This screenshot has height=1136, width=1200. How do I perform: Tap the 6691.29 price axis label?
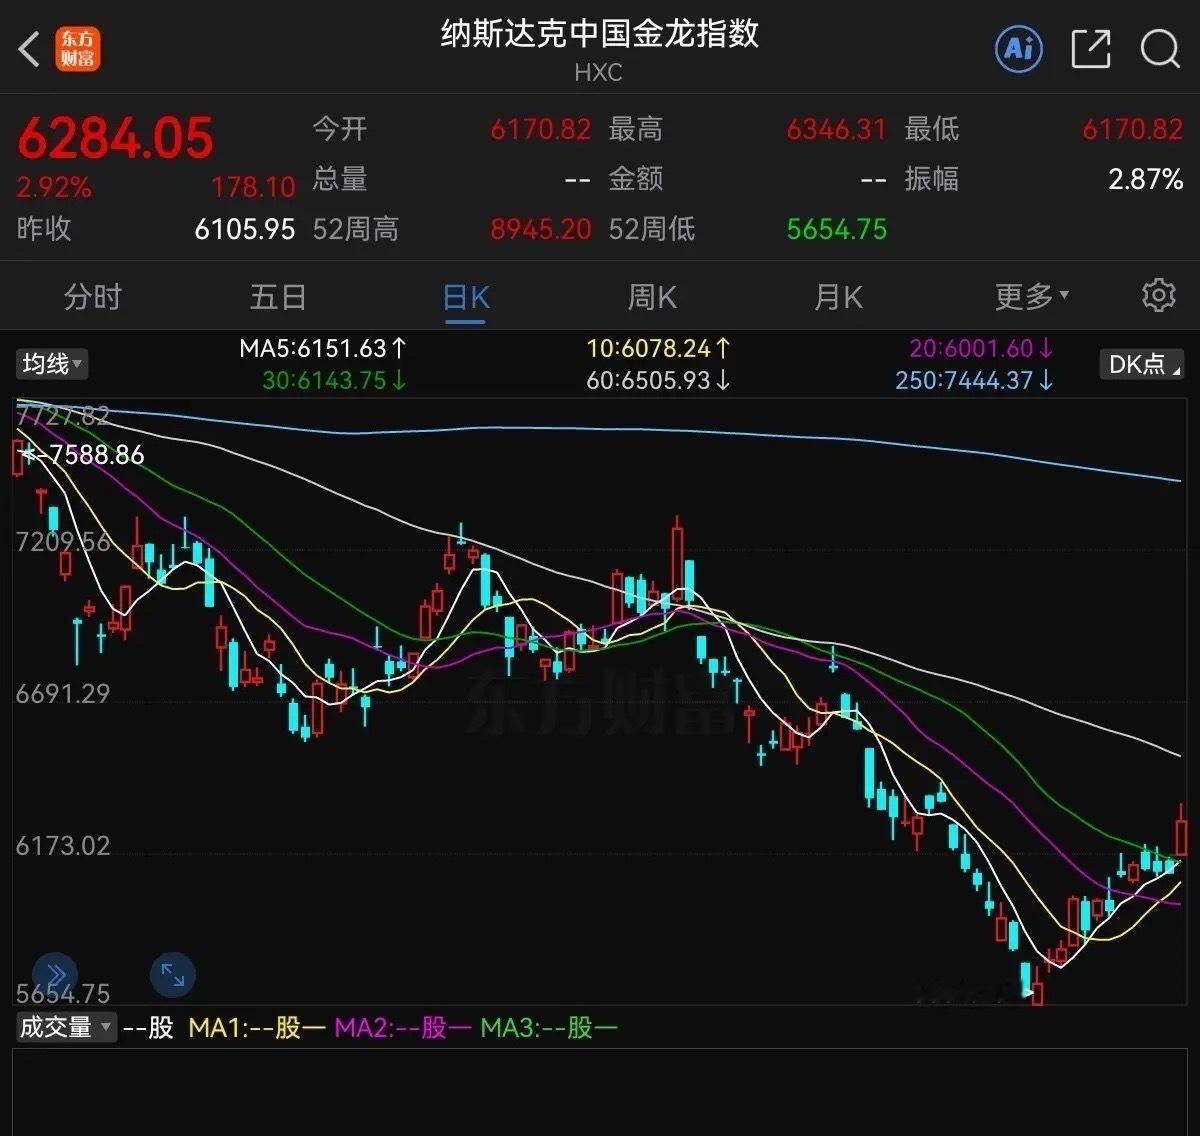(x=63, y=693)
